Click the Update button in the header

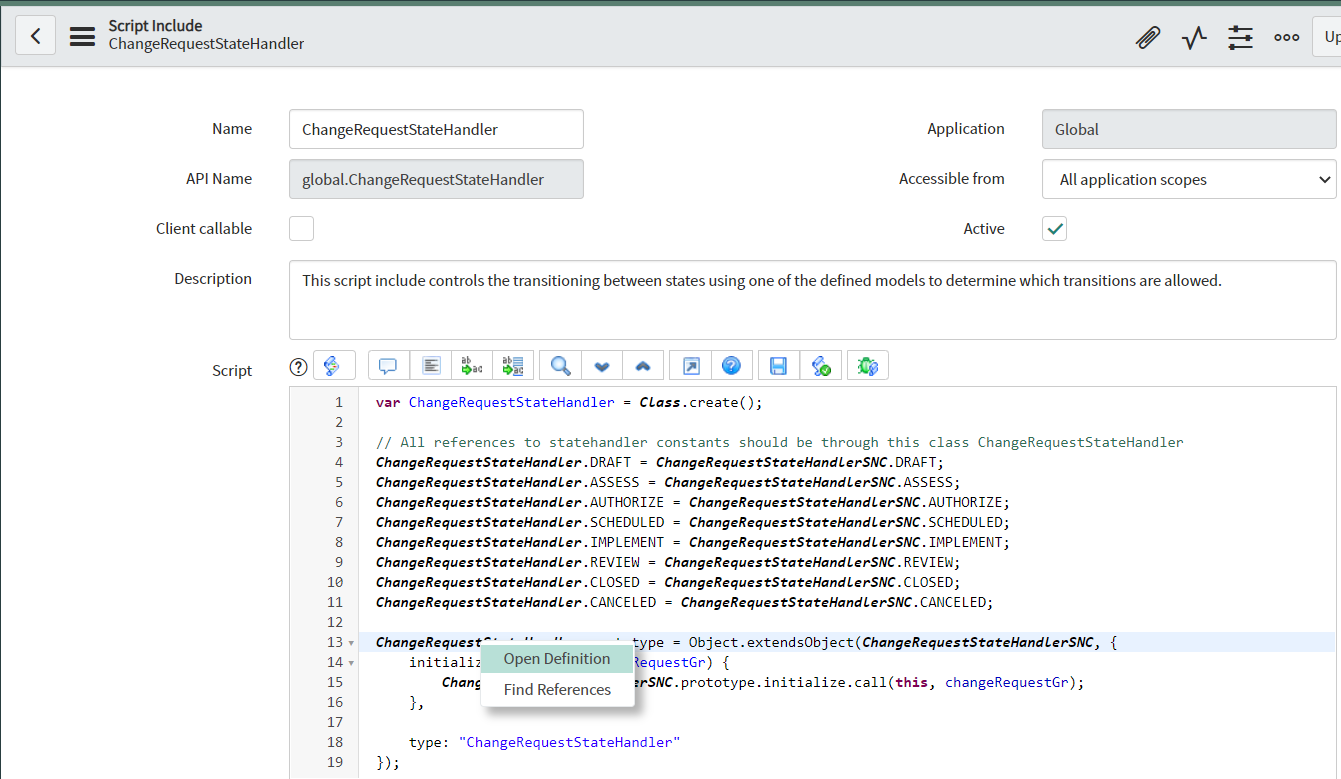click(x=1330, y=36)
